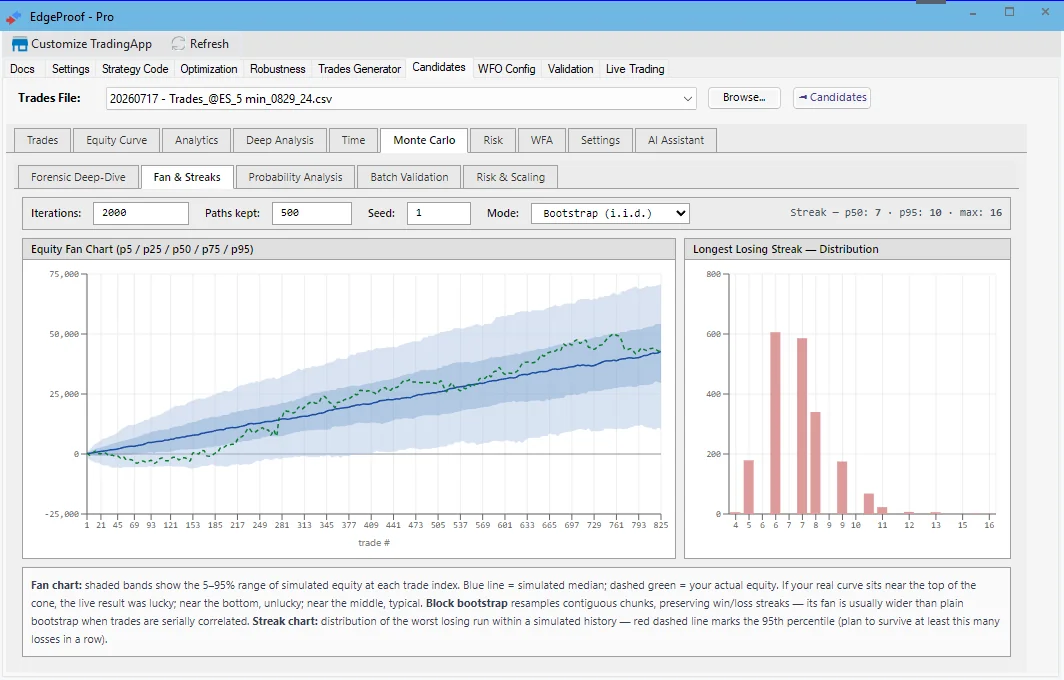Screen dimensions: 1064x680
Task: Click the Equity Fan Chart title
Action: [142, 249]
